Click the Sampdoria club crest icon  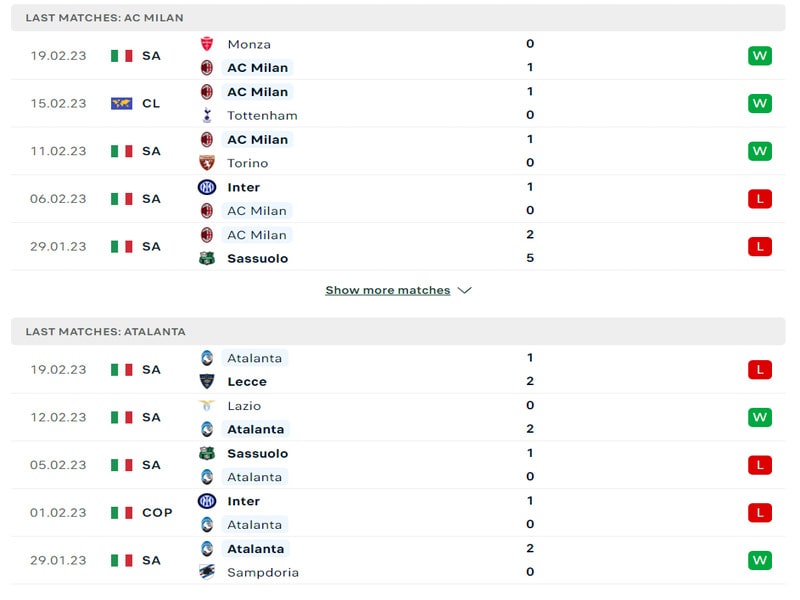[207, 572]
